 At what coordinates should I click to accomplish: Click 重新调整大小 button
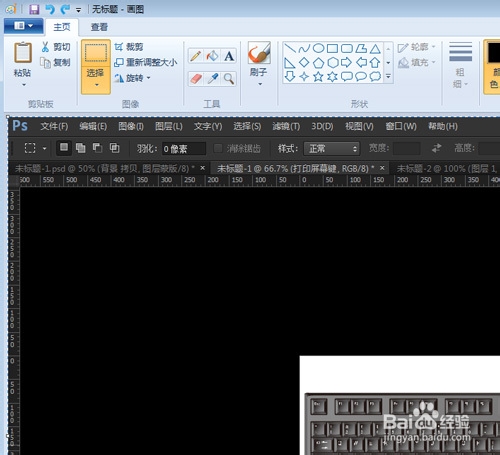tap(146, 62)
